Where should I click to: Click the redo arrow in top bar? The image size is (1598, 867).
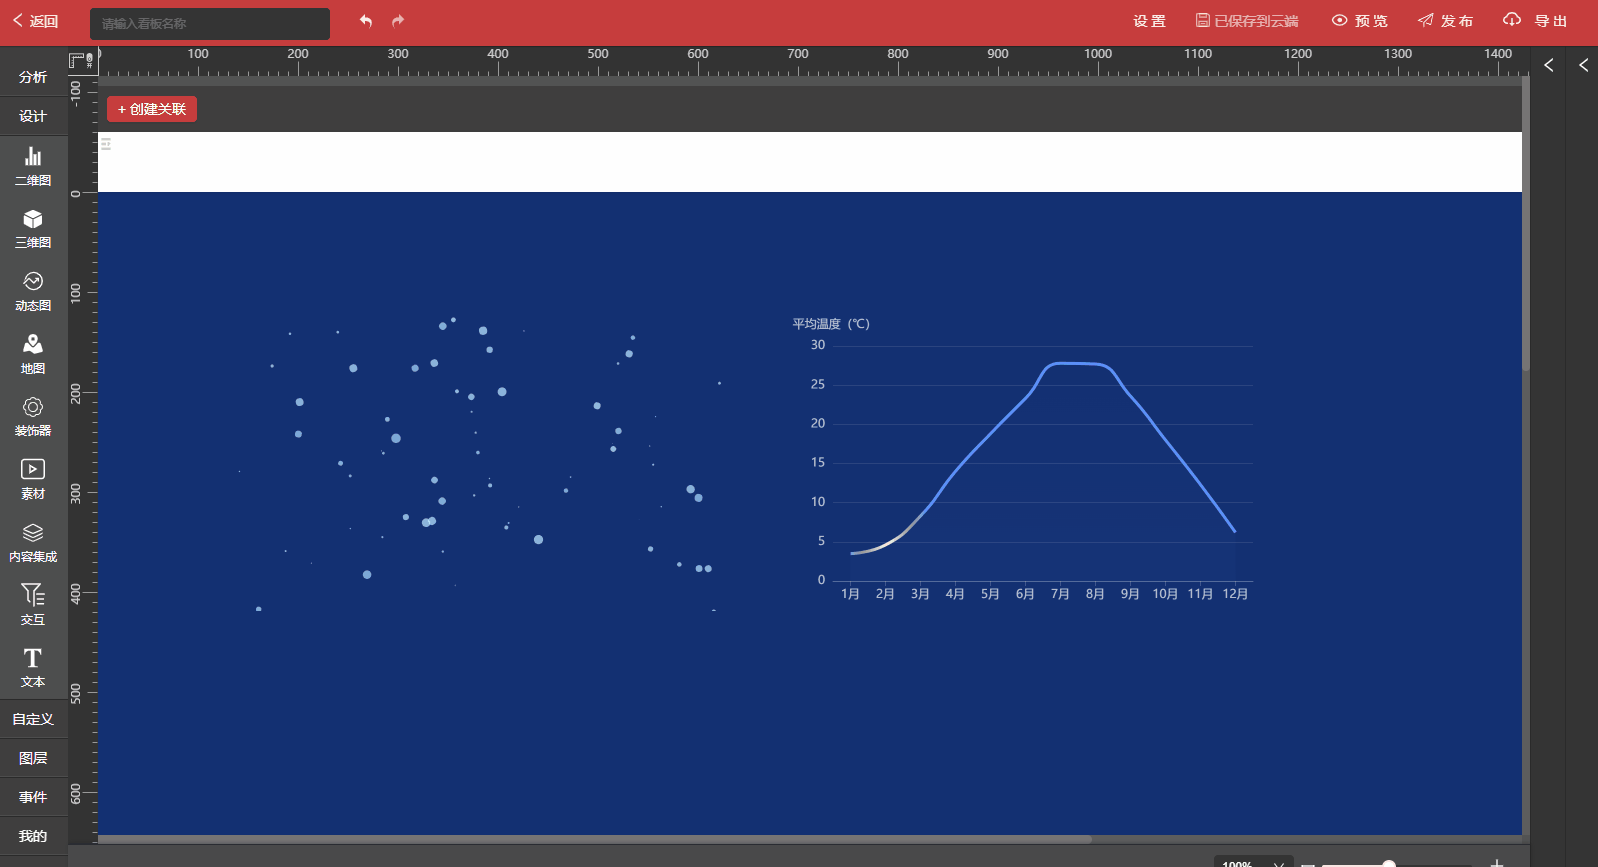coord(398,21)
